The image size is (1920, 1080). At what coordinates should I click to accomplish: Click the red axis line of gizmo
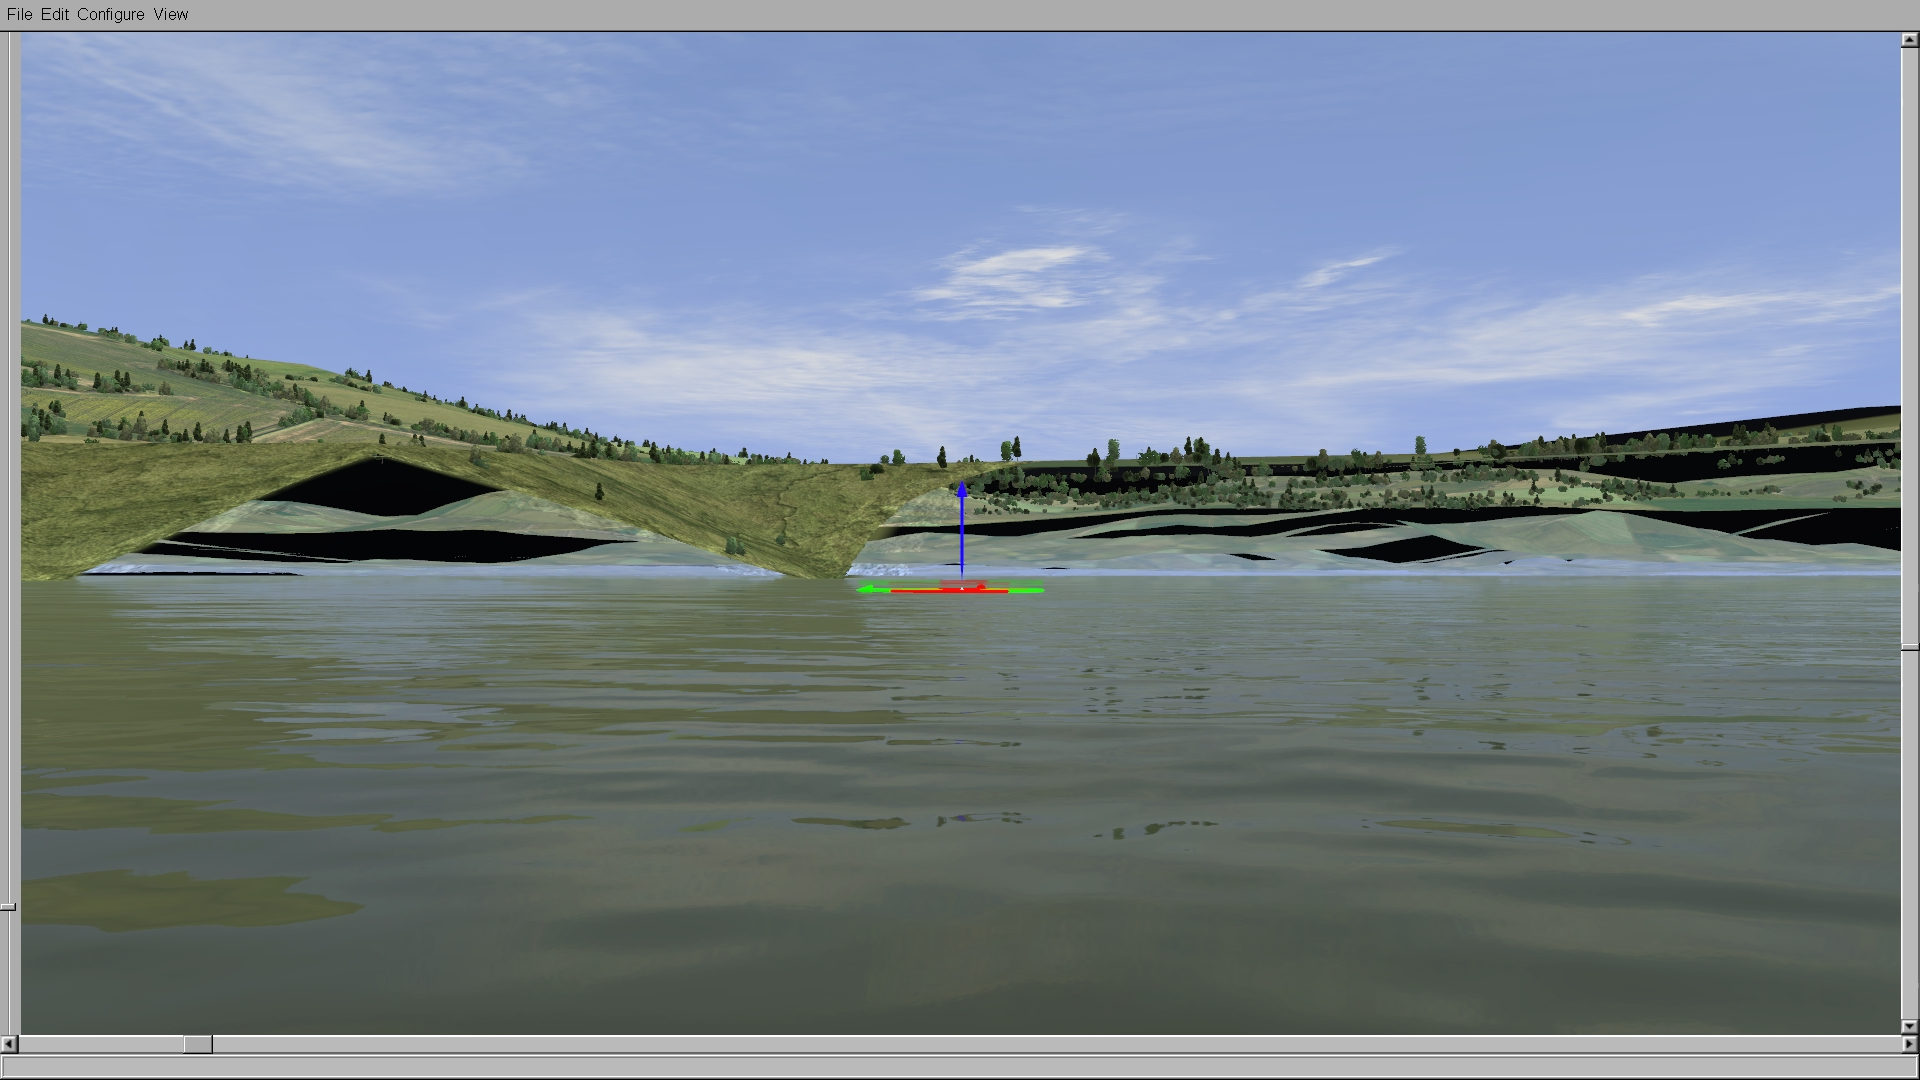(x=930, y=591)
